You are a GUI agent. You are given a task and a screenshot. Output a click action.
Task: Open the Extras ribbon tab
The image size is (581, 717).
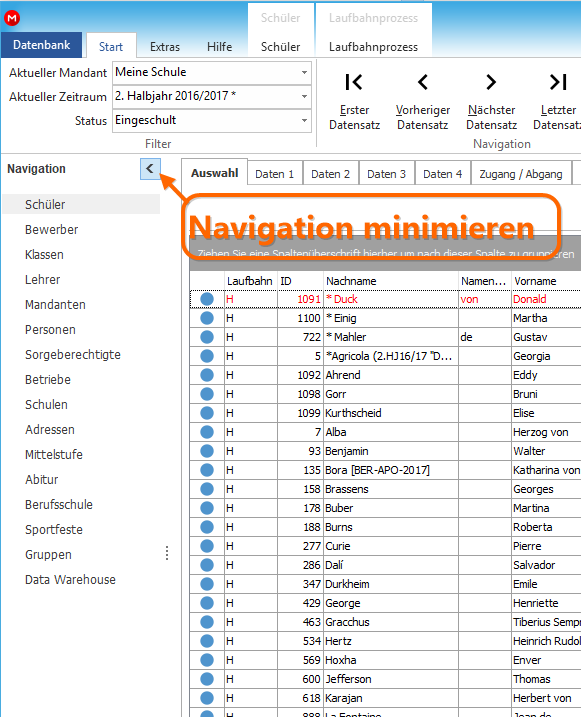point(165,47)
